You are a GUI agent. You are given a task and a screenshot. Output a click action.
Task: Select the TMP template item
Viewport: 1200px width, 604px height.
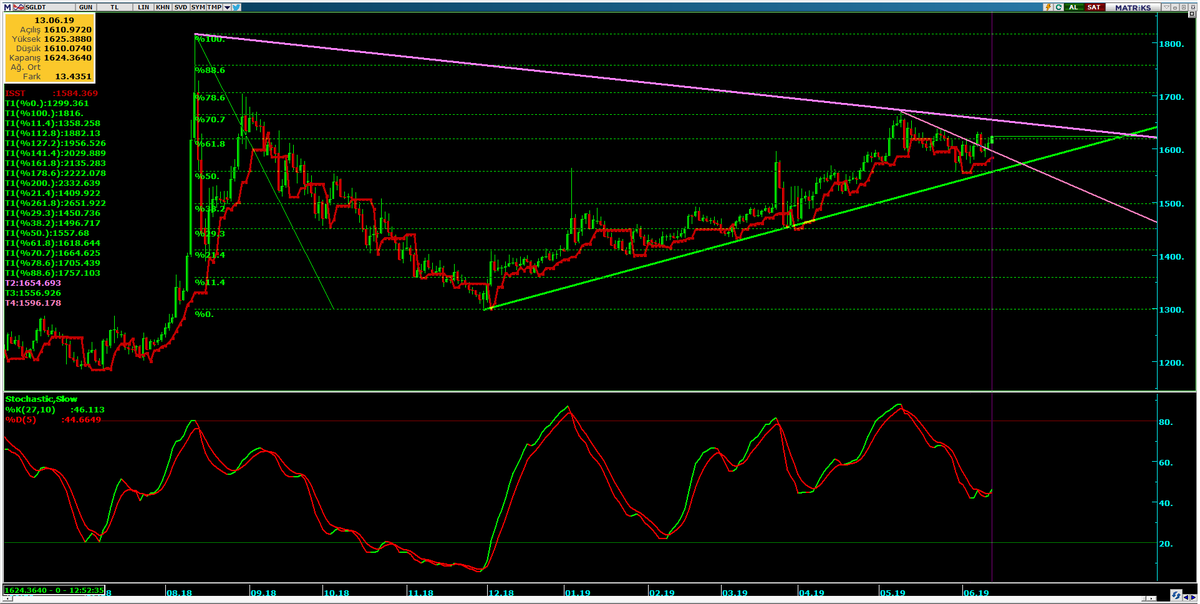214,7
